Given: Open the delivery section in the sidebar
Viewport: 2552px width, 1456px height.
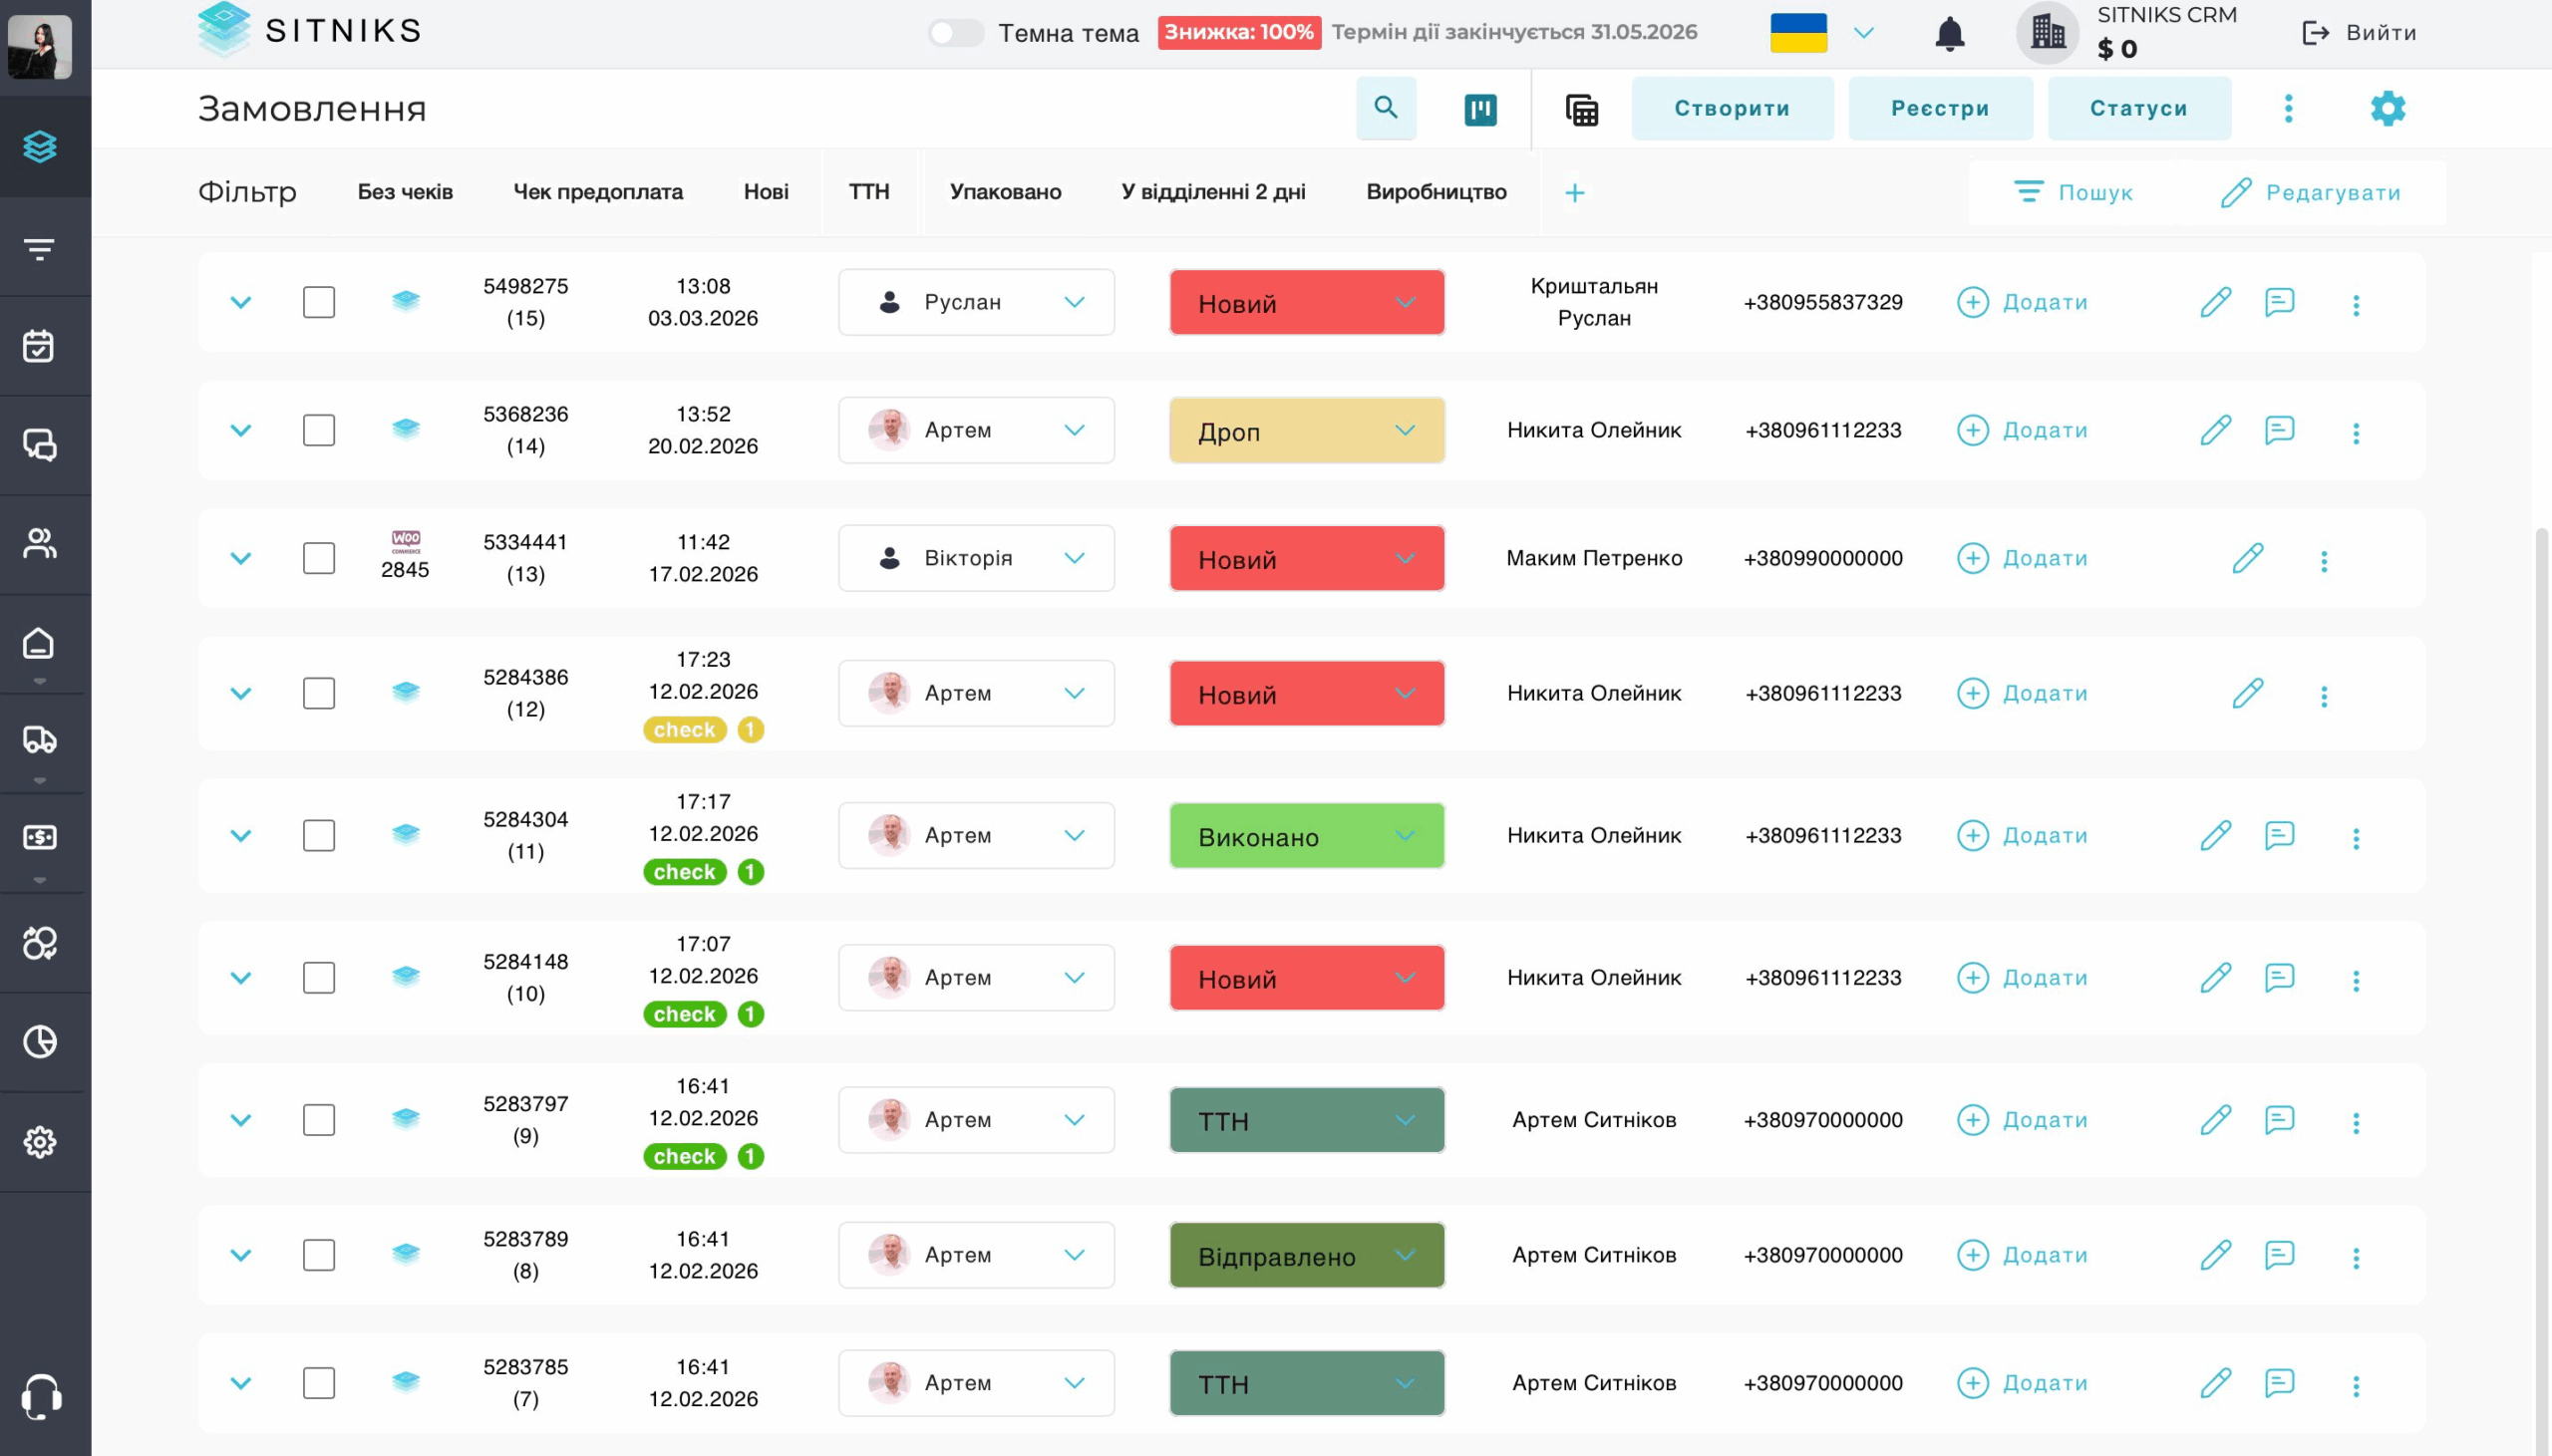Looking at the screenshot, I should pos(40,740).
